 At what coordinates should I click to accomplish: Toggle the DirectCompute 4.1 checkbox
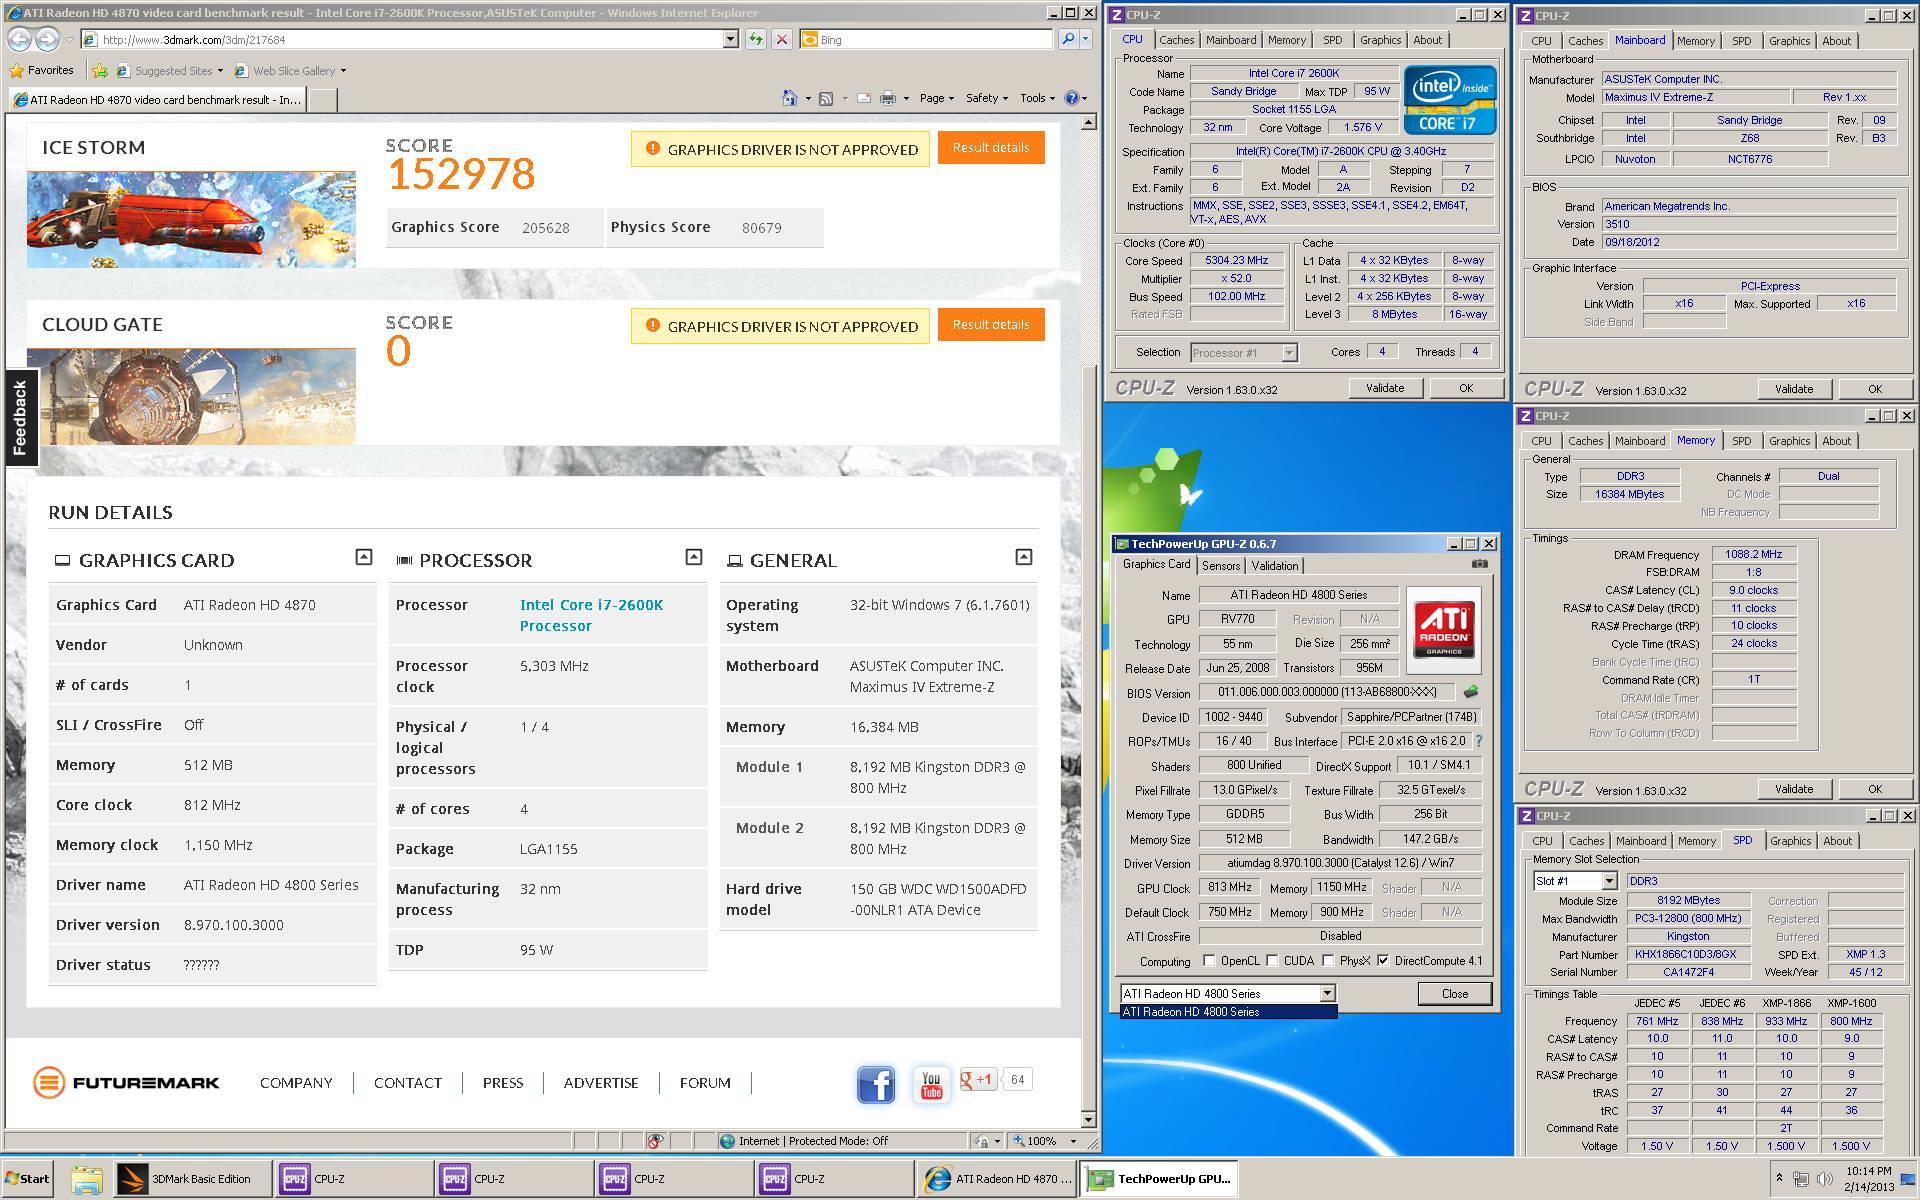(1383, 960)
